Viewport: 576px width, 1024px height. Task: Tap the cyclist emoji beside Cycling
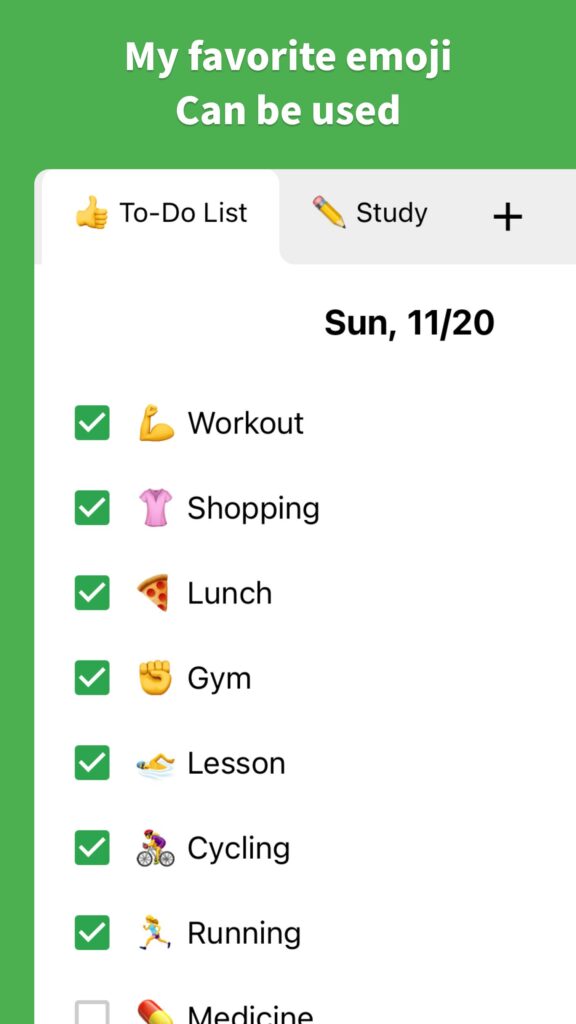pyautogui.click(x=155, y=848)
